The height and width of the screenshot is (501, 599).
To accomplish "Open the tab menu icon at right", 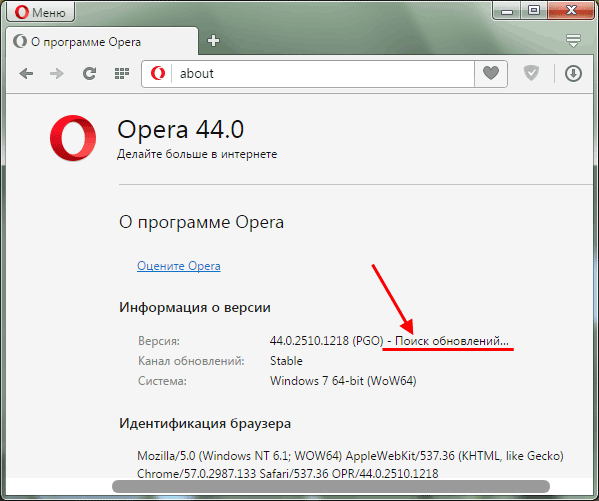I will coord(573,41).
